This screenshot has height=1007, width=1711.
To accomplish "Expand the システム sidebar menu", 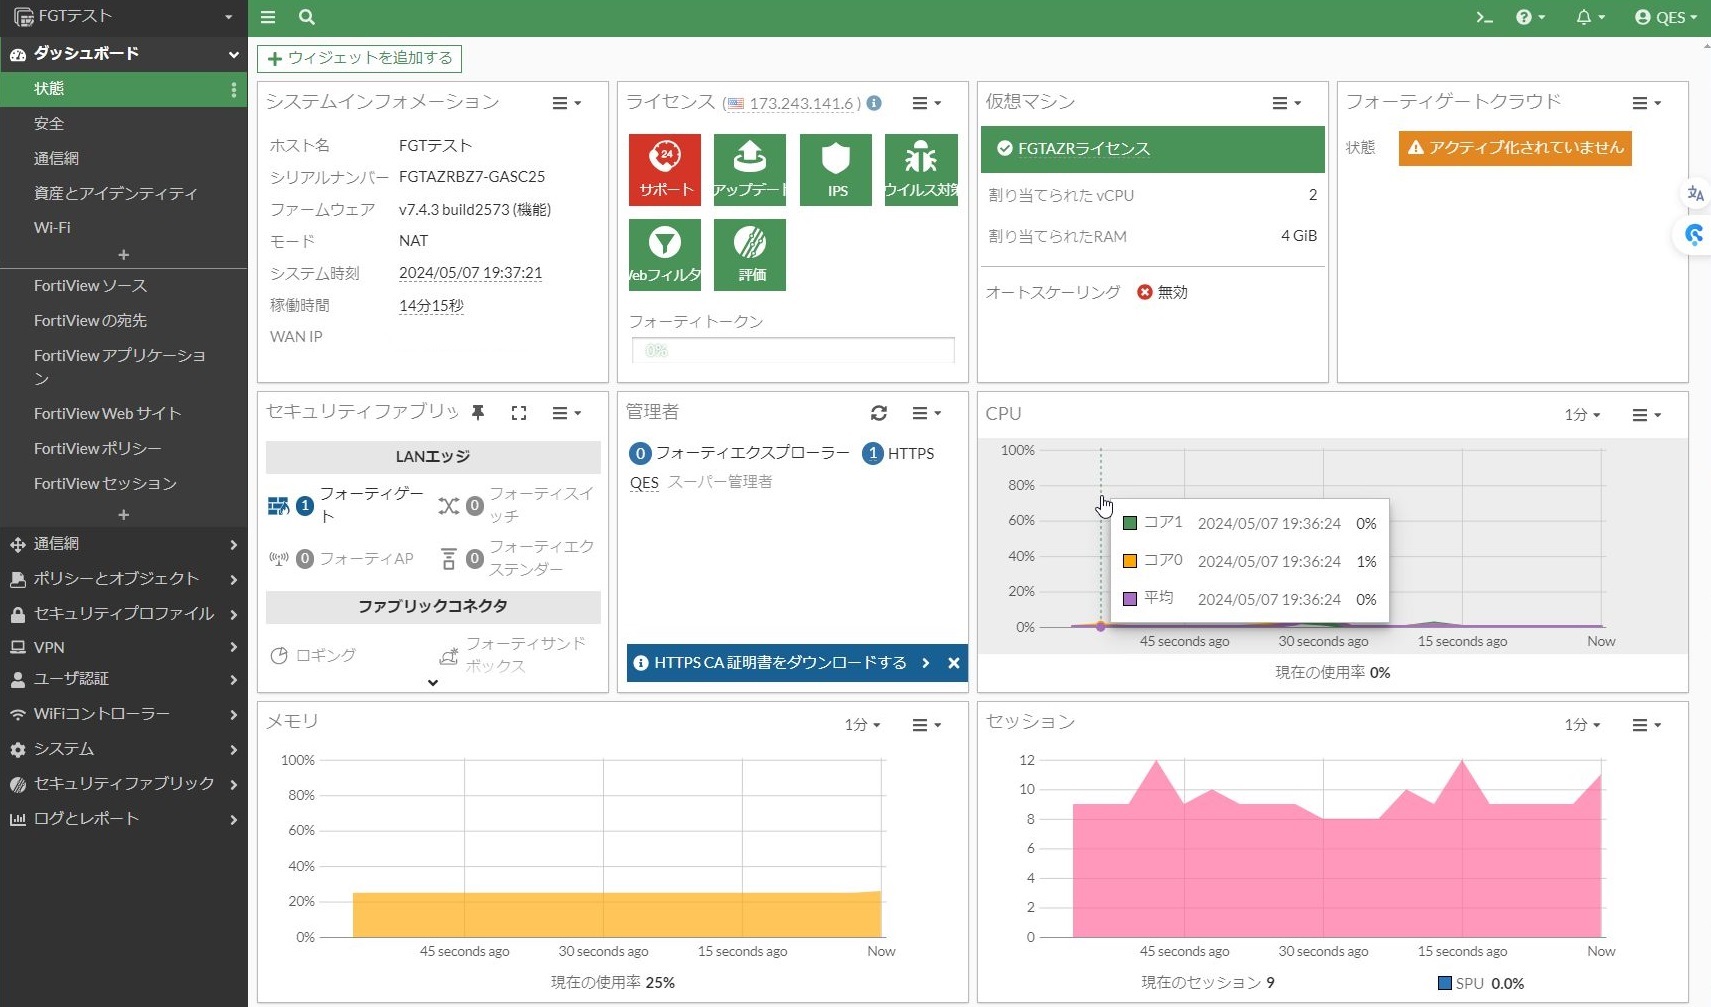I will point(123,749).
